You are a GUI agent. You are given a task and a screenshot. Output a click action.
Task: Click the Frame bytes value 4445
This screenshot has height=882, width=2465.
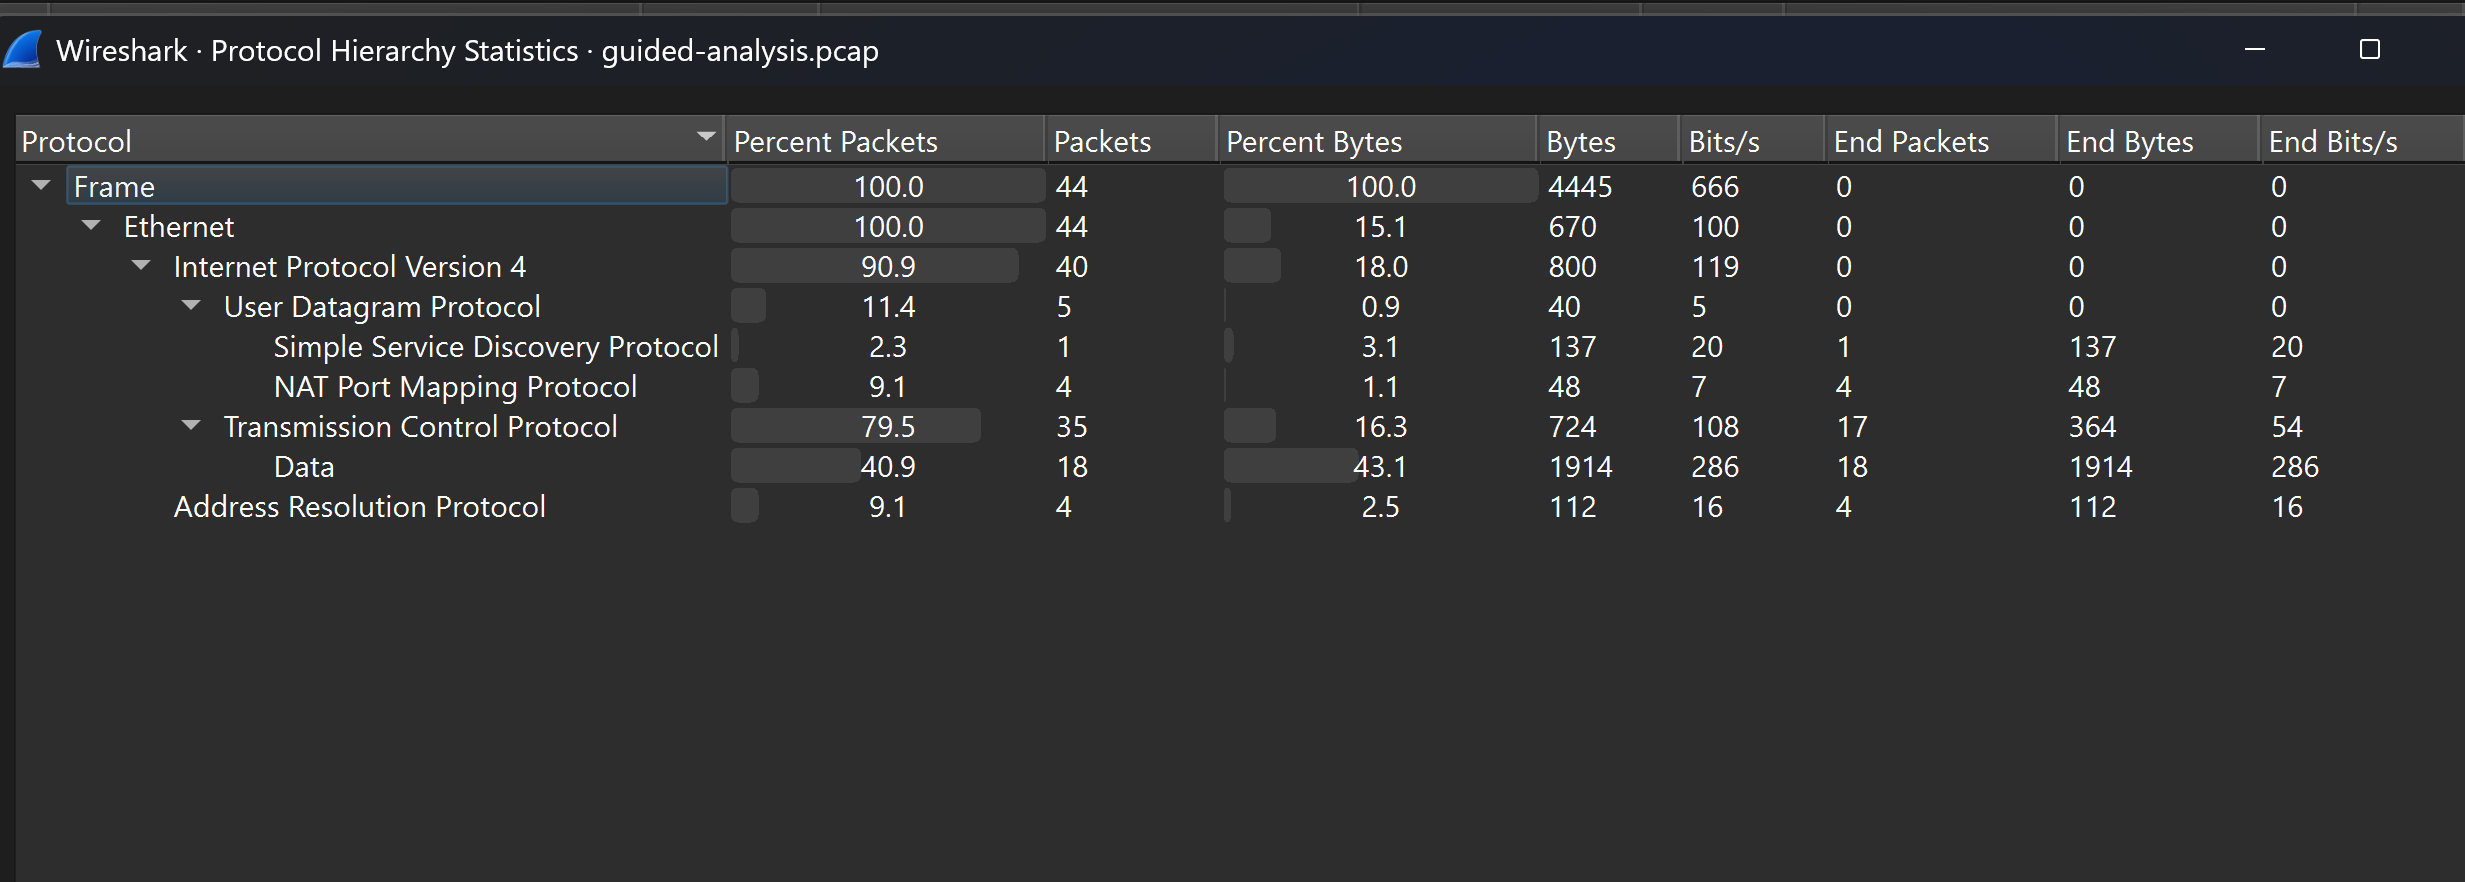pyautogui.click(x=1580, y=187)
